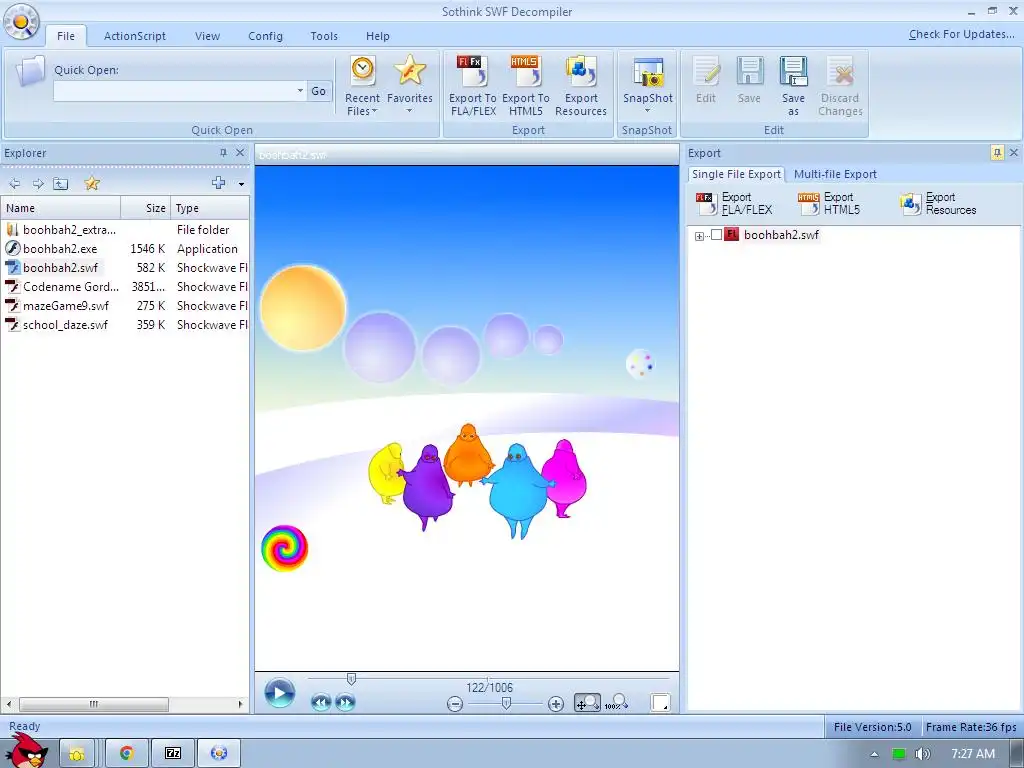Click Export To HTML5 ribbon button
The height and width of the screenshot is (768, 1024).
[526, 86]
